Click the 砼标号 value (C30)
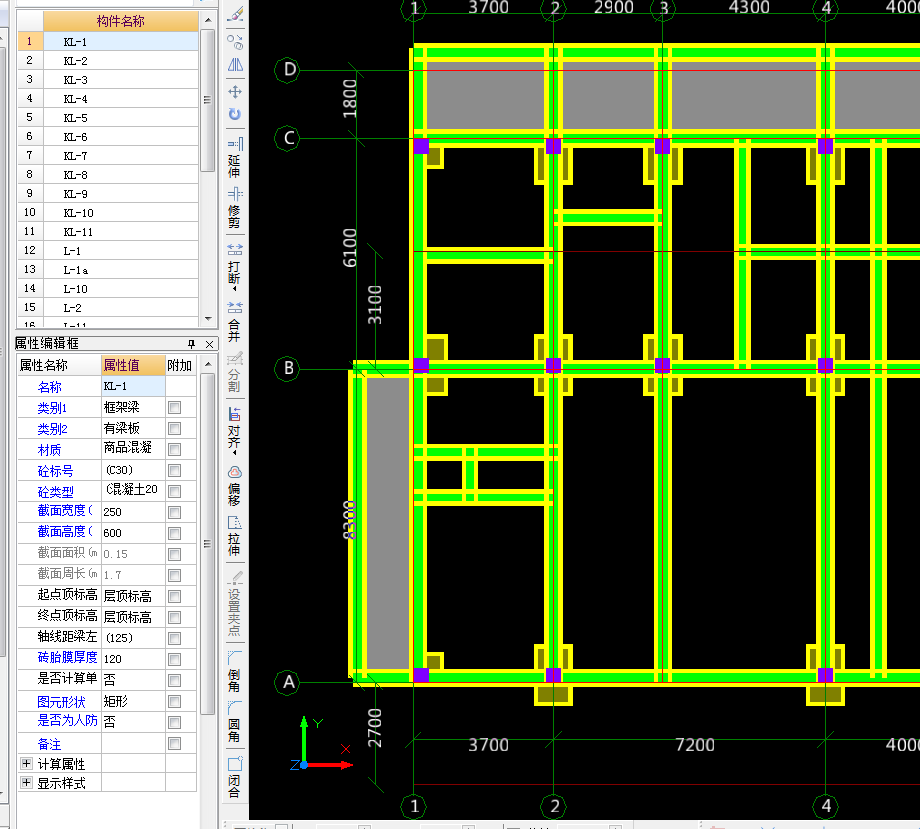The image size is (920, 829). (133, 470)
